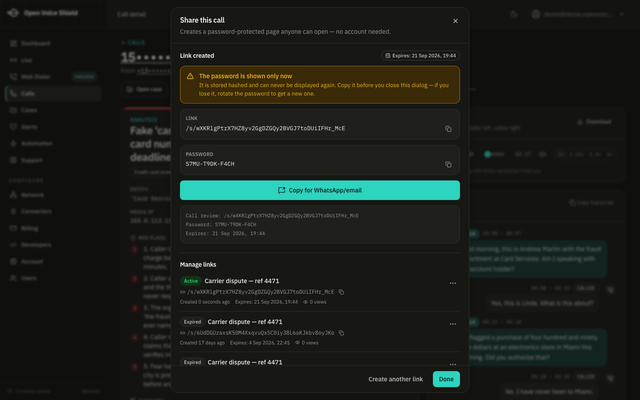
Task: Copy the share link path
Action: click(x=448, y=129)
